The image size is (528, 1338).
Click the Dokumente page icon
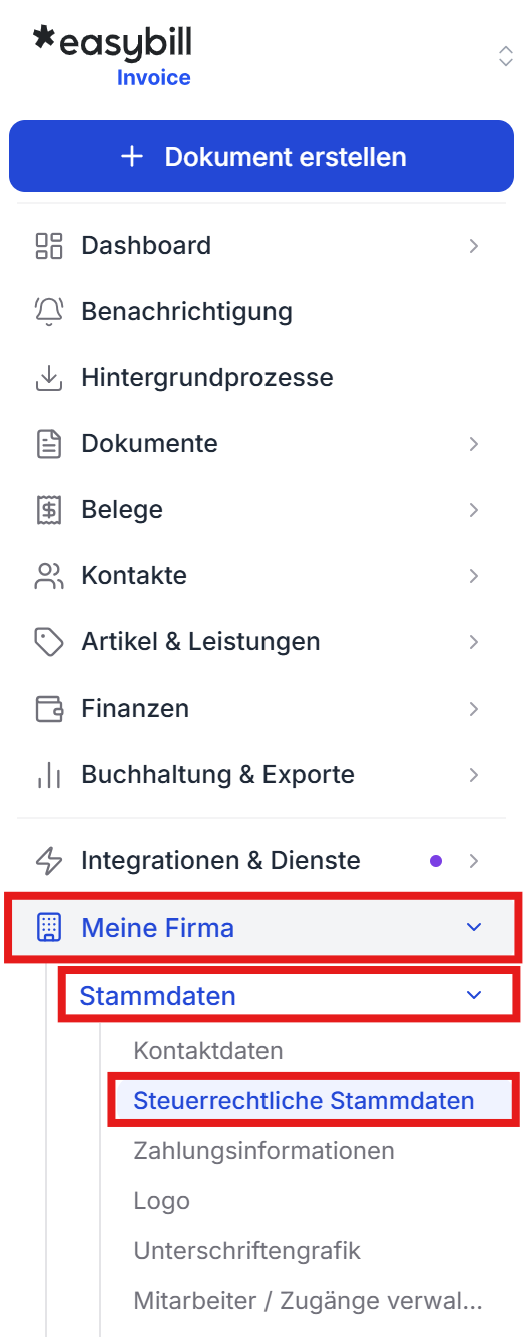[x=48, y=444]
